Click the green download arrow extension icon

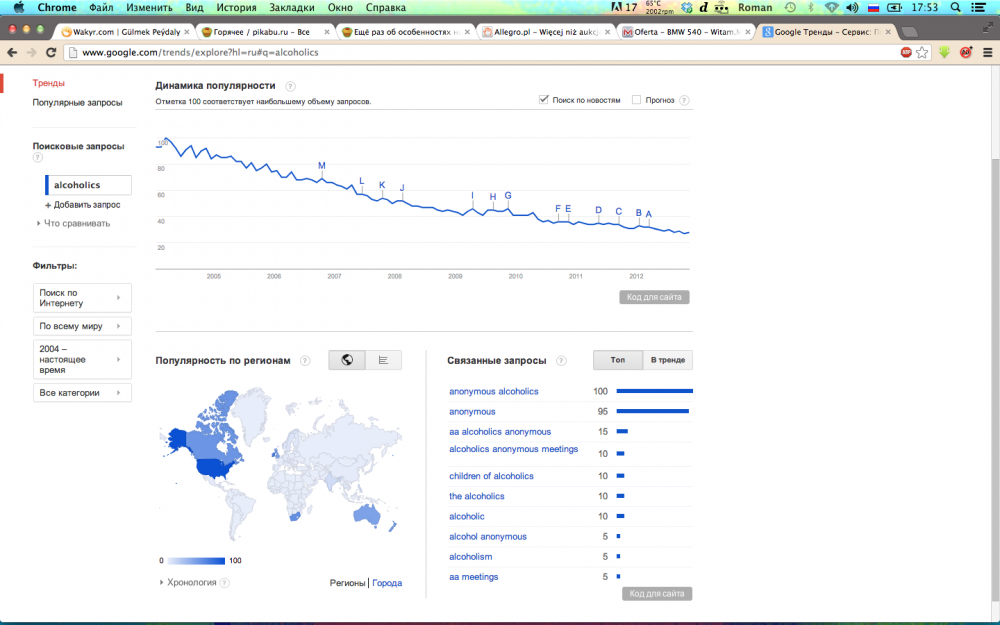[x=945, y=52]
